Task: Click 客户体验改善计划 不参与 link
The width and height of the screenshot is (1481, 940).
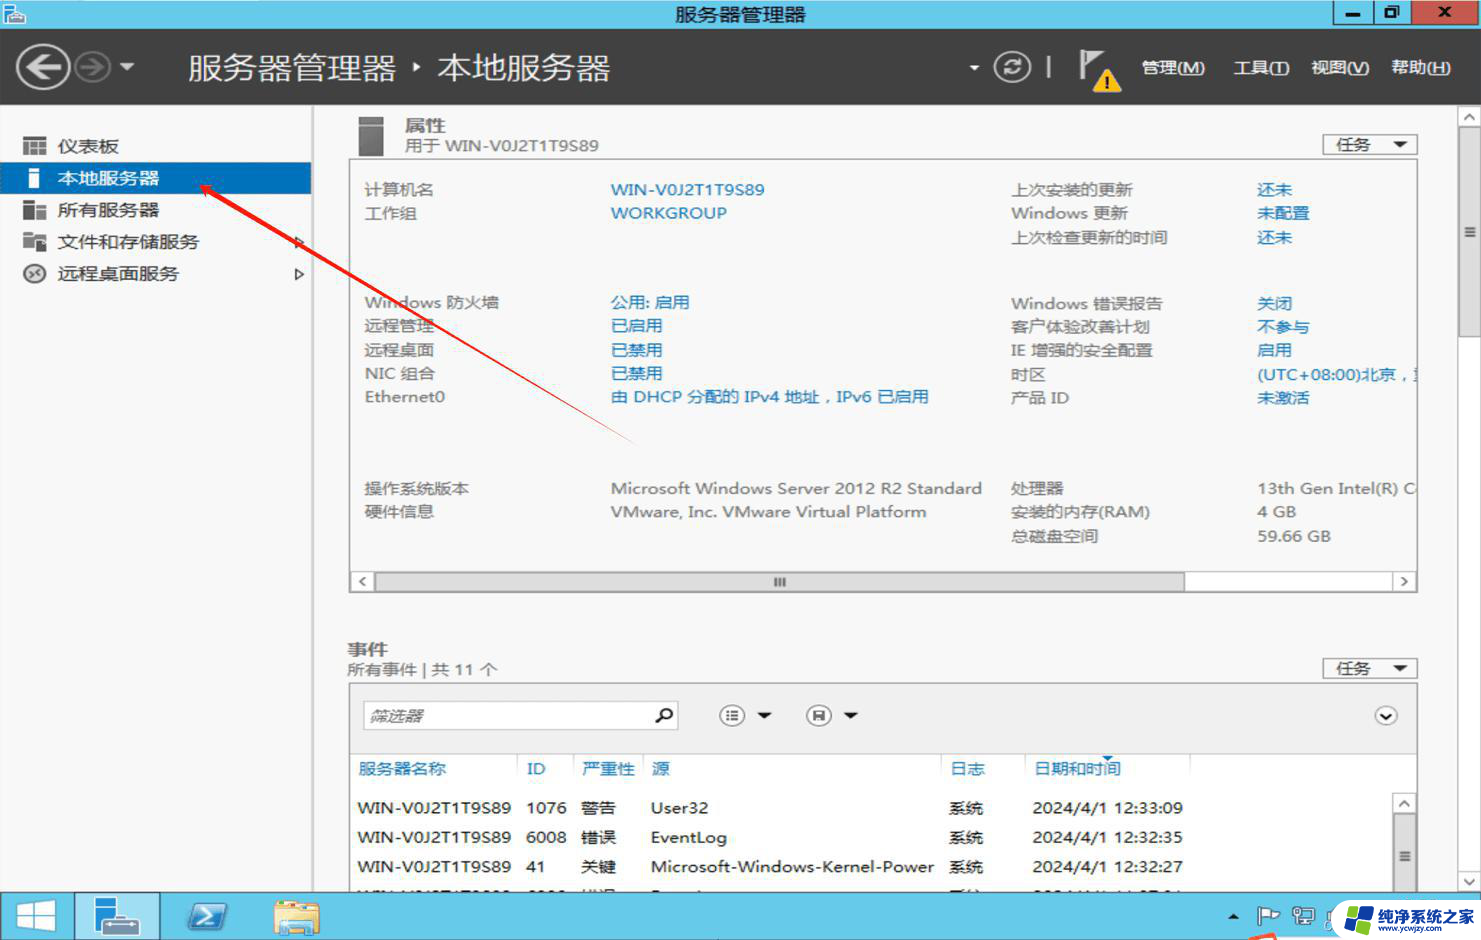Action: click(1283, 327)
